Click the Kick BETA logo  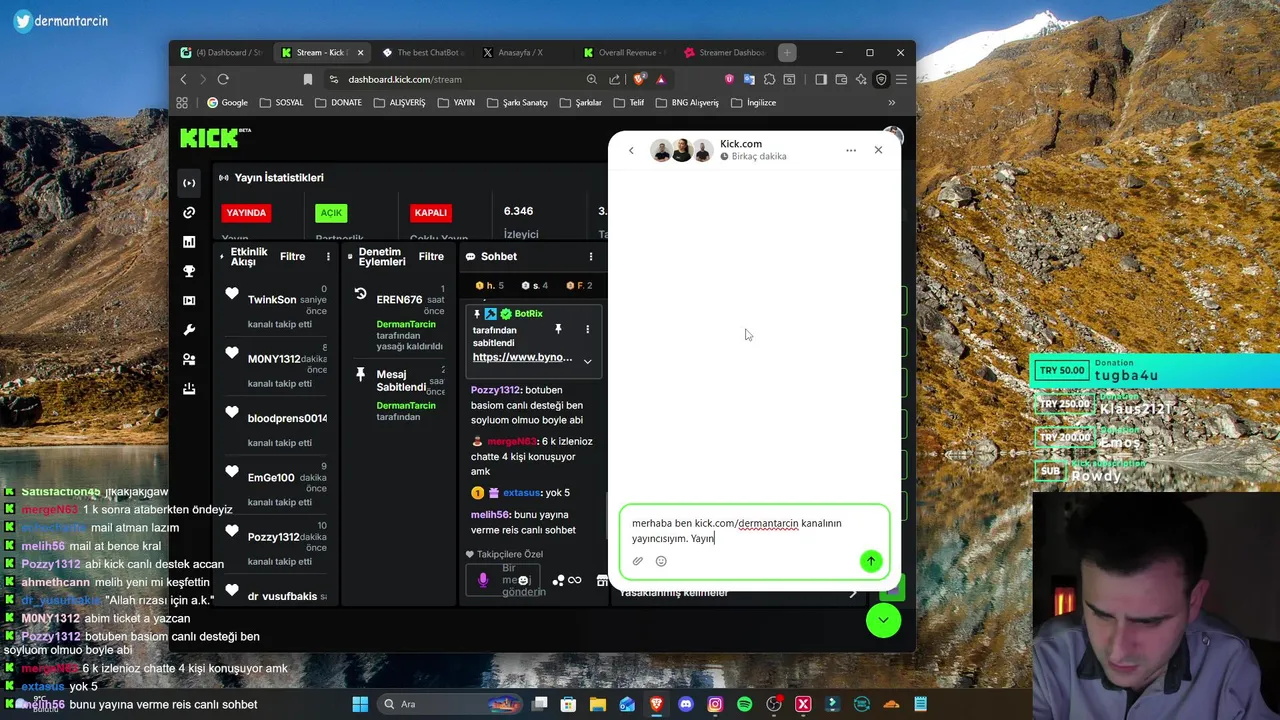215,137
